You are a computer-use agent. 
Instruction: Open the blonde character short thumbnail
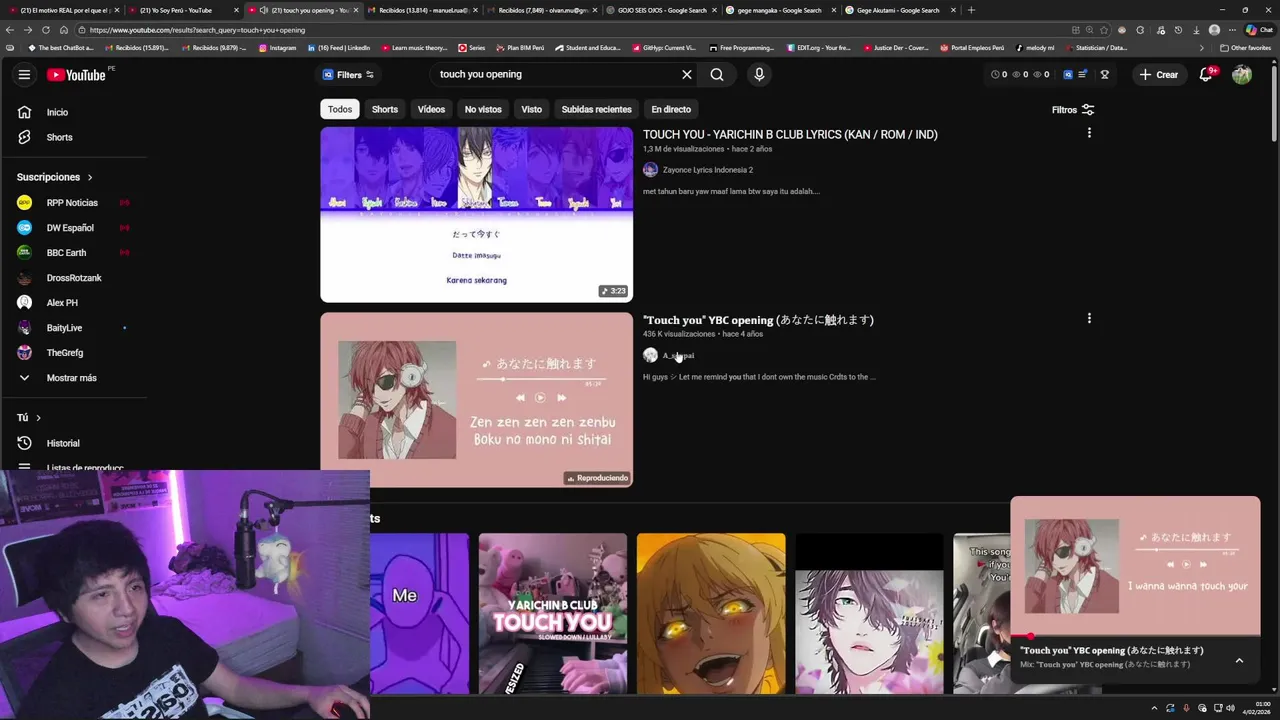pyautogui.click(x=711, y=613)
